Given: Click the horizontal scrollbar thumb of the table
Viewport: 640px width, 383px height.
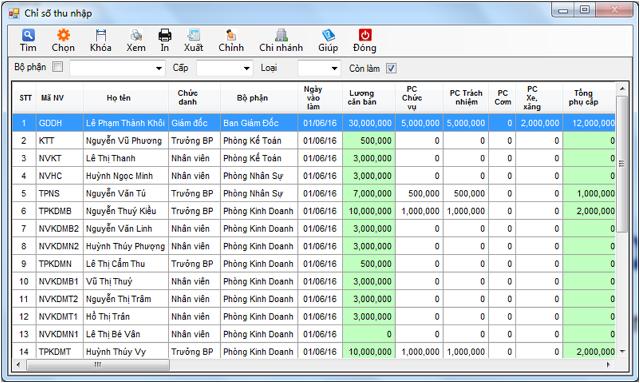Looking at the screenshot, I should 98,365.
